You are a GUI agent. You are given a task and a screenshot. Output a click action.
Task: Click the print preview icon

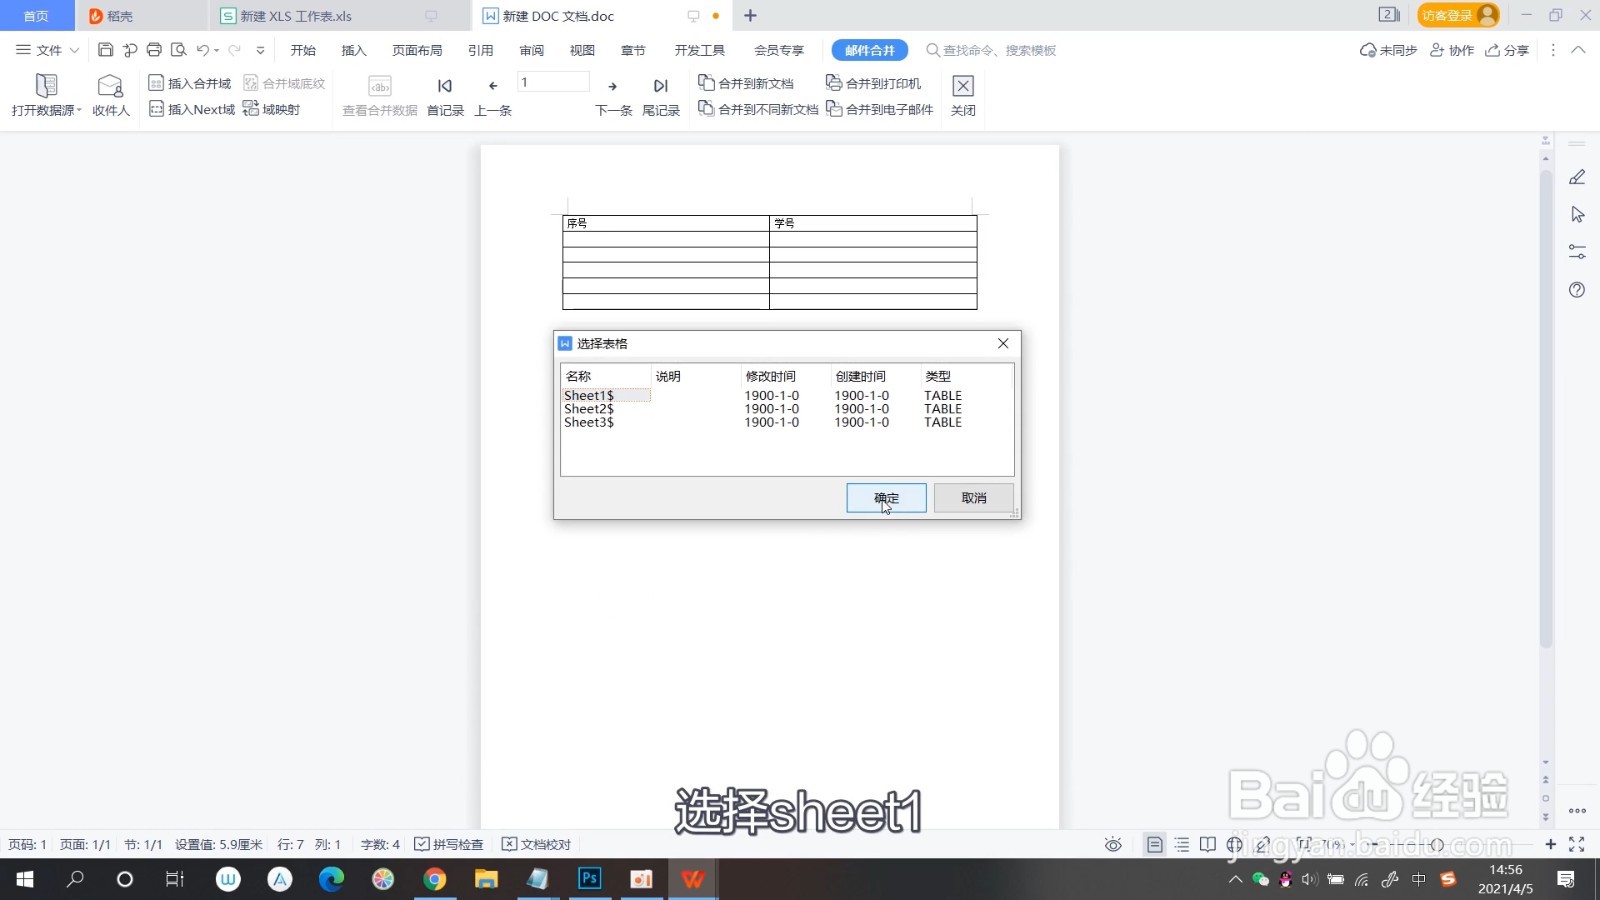[x=179, y=50]
